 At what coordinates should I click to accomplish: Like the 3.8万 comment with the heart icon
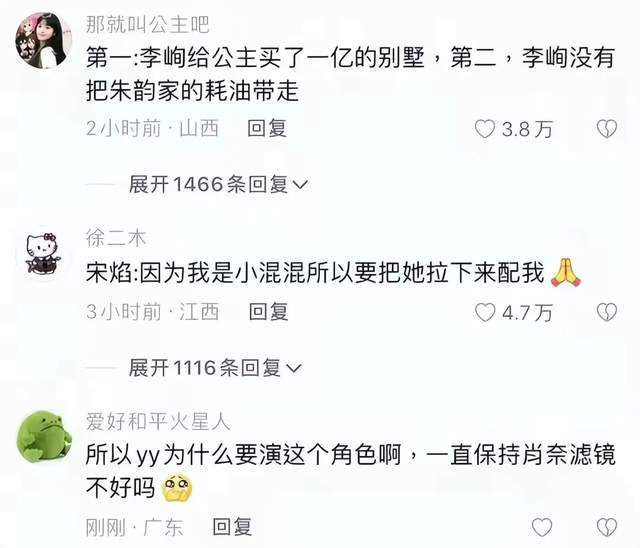point(484,129)
